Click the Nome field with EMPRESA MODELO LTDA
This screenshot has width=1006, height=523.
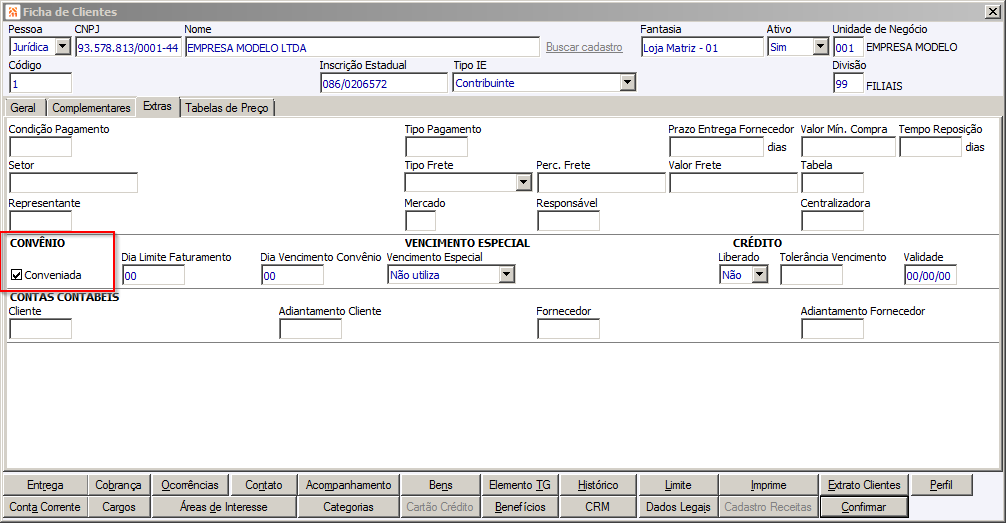362,47
